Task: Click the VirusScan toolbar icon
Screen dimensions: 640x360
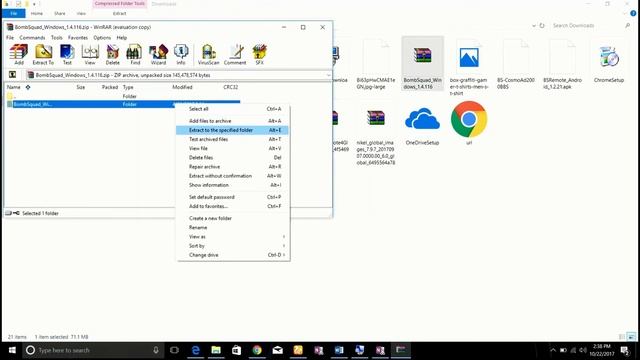Action: pos(209,54)
